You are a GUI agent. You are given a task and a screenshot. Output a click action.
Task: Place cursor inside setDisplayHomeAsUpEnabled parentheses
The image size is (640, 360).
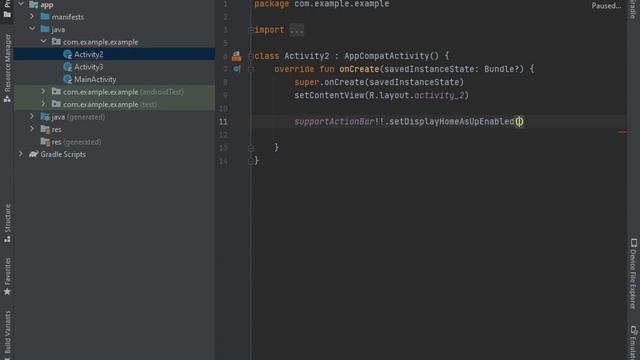tap(519, 122)
